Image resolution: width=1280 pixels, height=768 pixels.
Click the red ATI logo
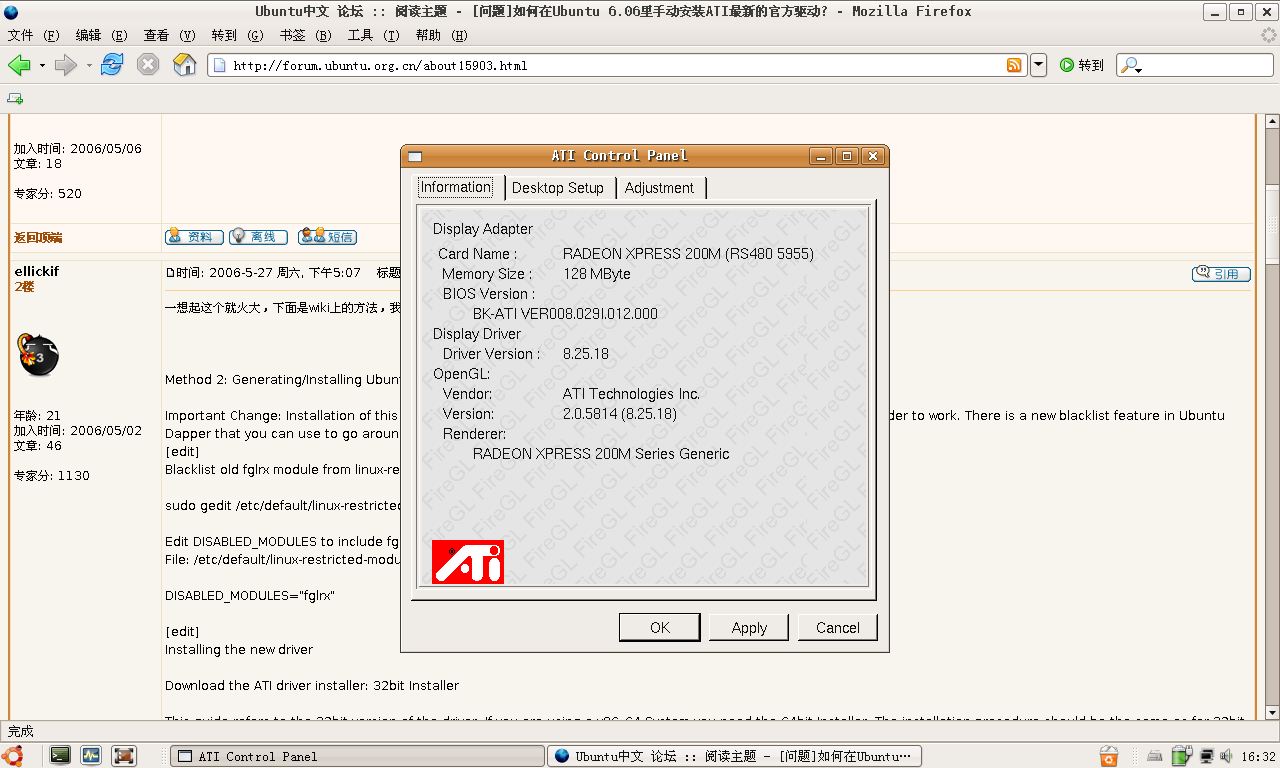[x=468, y=562]
